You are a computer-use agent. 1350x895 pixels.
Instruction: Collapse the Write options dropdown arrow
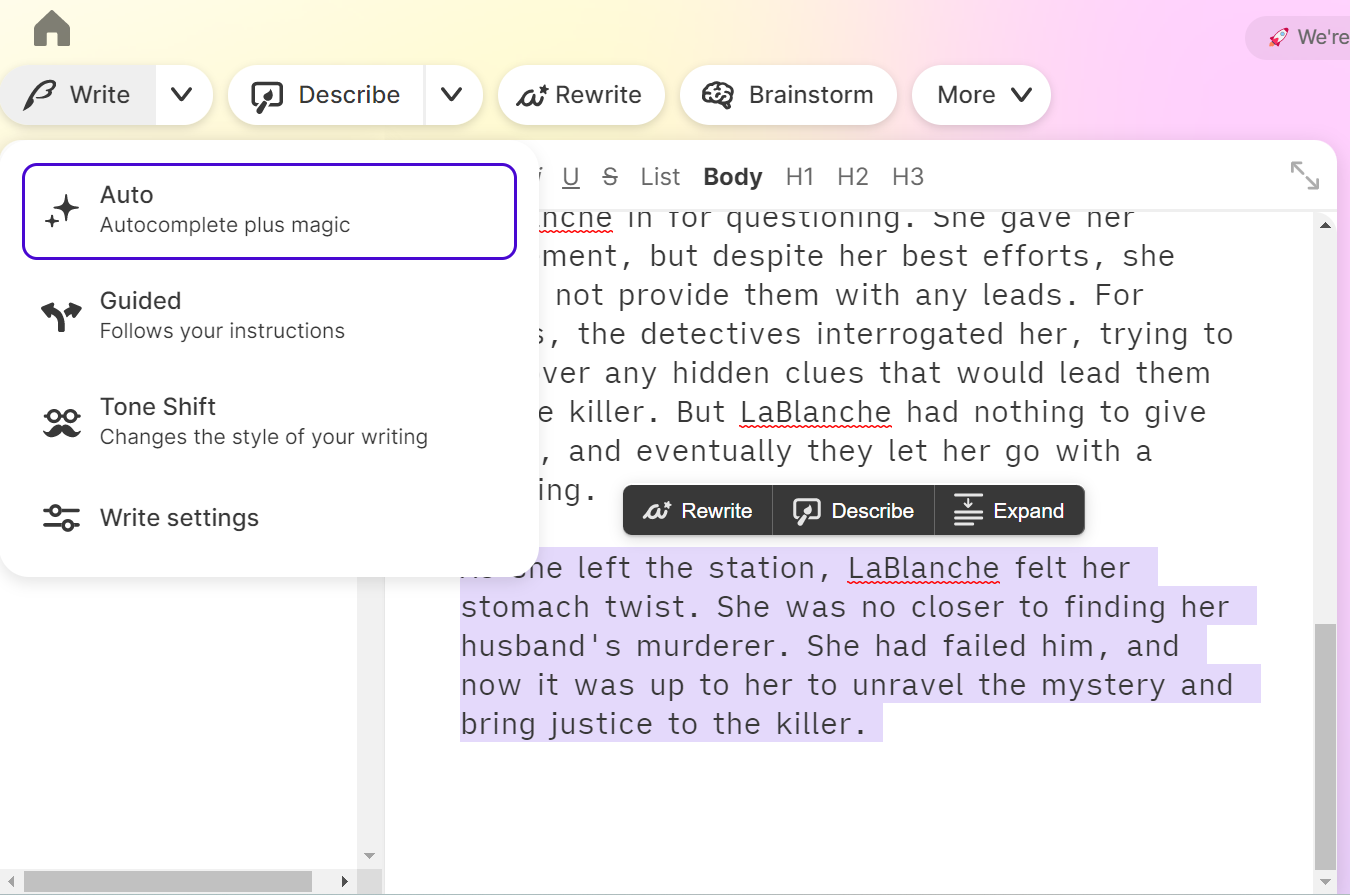[x=182, y=95]
